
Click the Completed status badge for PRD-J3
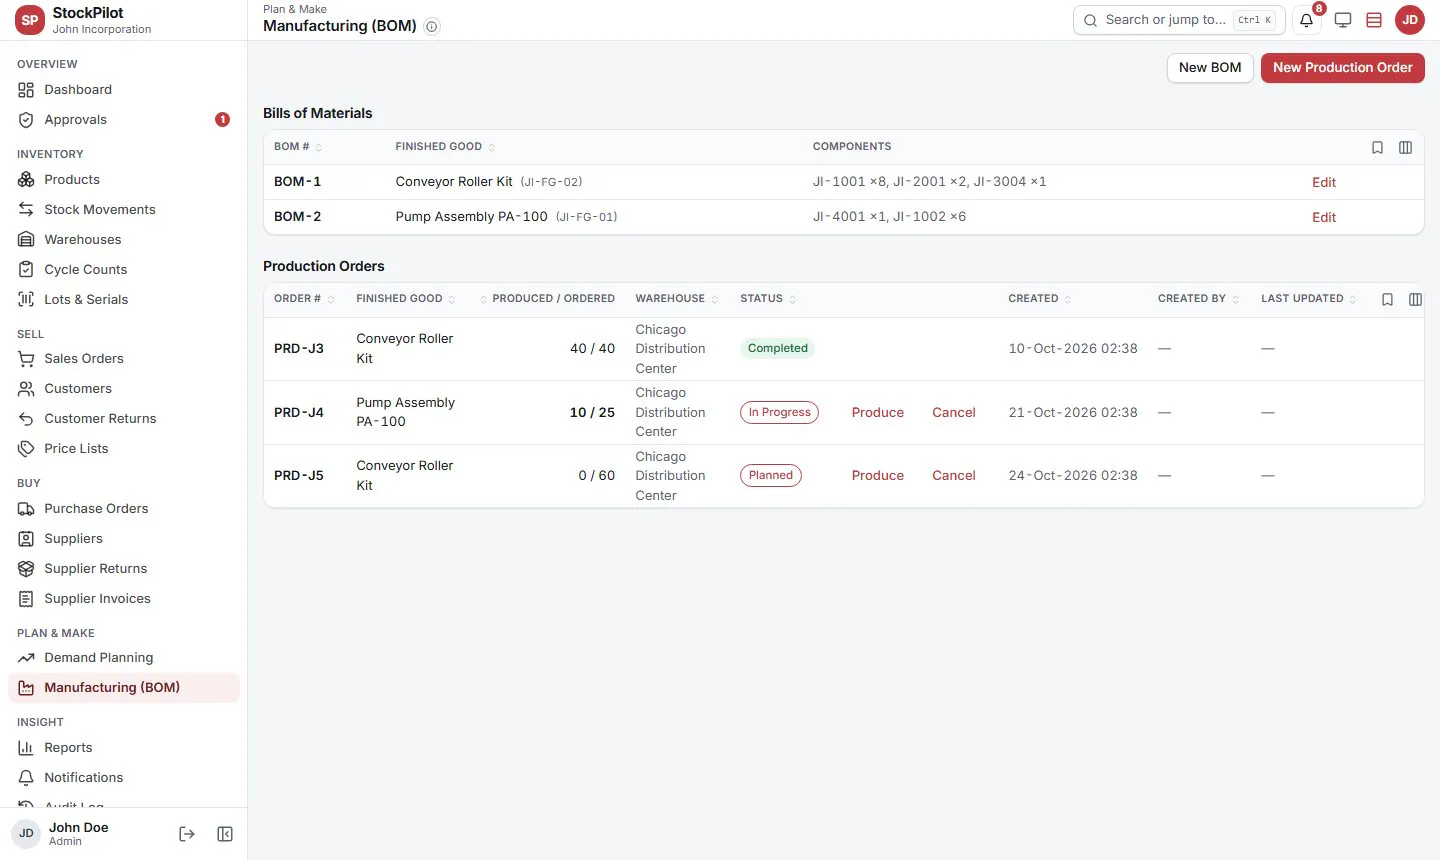(x=777, y=348)
